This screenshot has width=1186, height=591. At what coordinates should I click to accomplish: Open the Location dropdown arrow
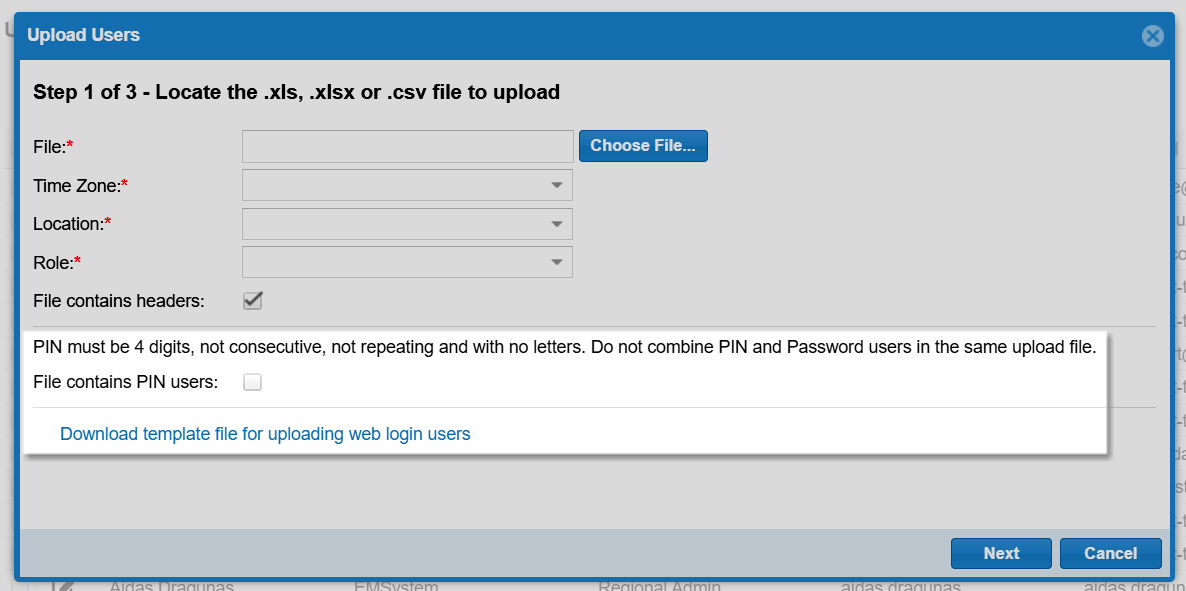click(x=557, y=223)
